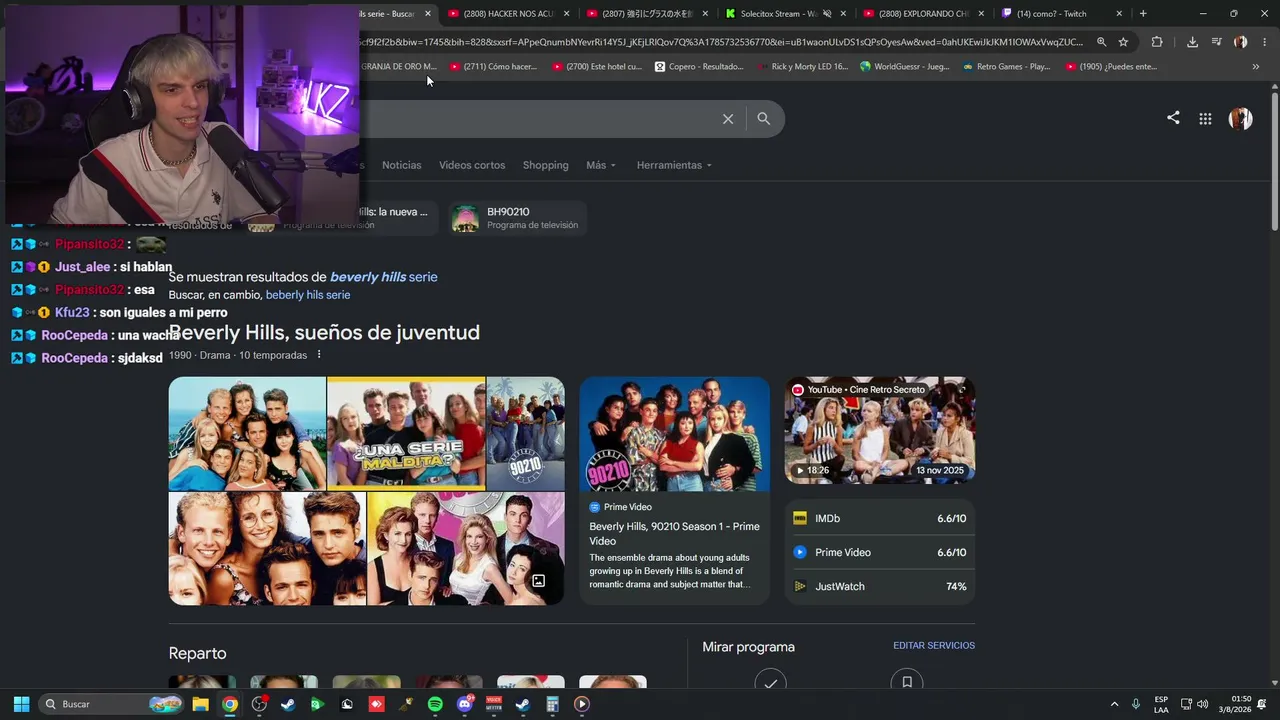Image resolution: width=1280 pixels, height=720 pixels.
Task: Open the WorldGuessr bookmark
Action: 904,67
